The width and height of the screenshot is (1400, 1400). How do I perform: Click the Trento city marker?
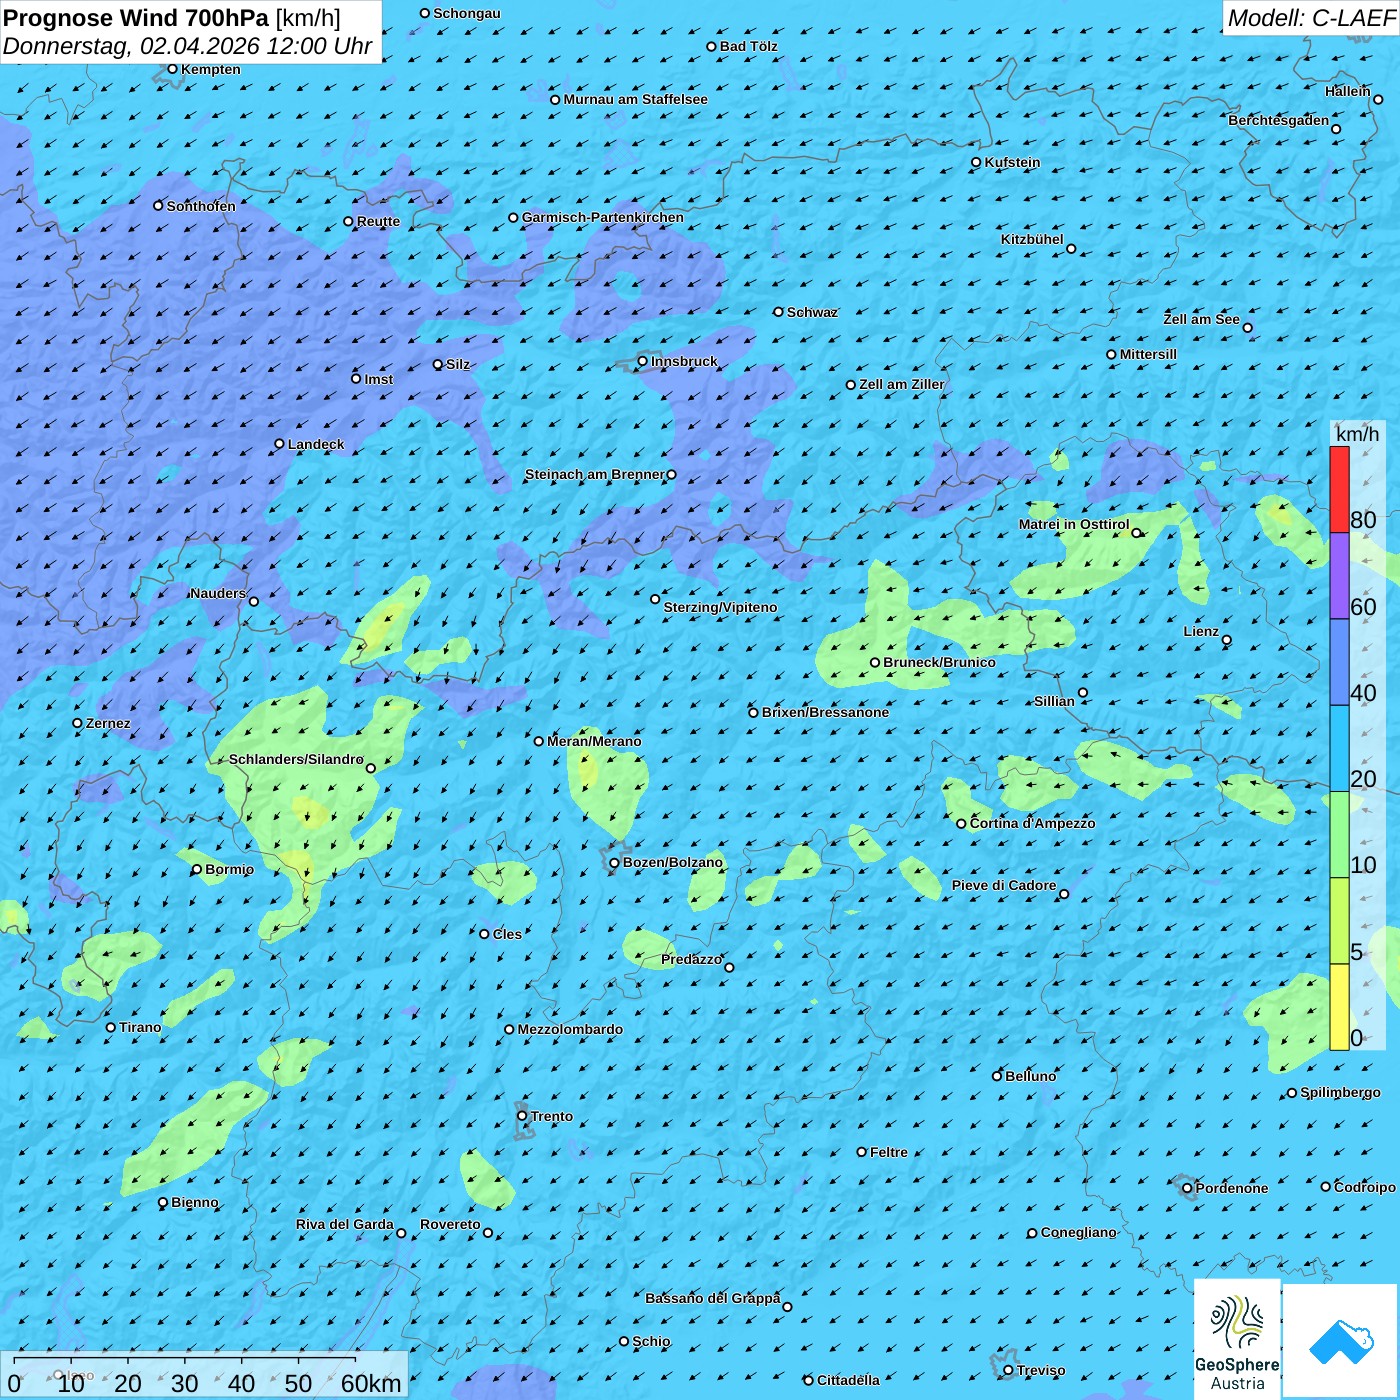click(x=522, y=1116)
